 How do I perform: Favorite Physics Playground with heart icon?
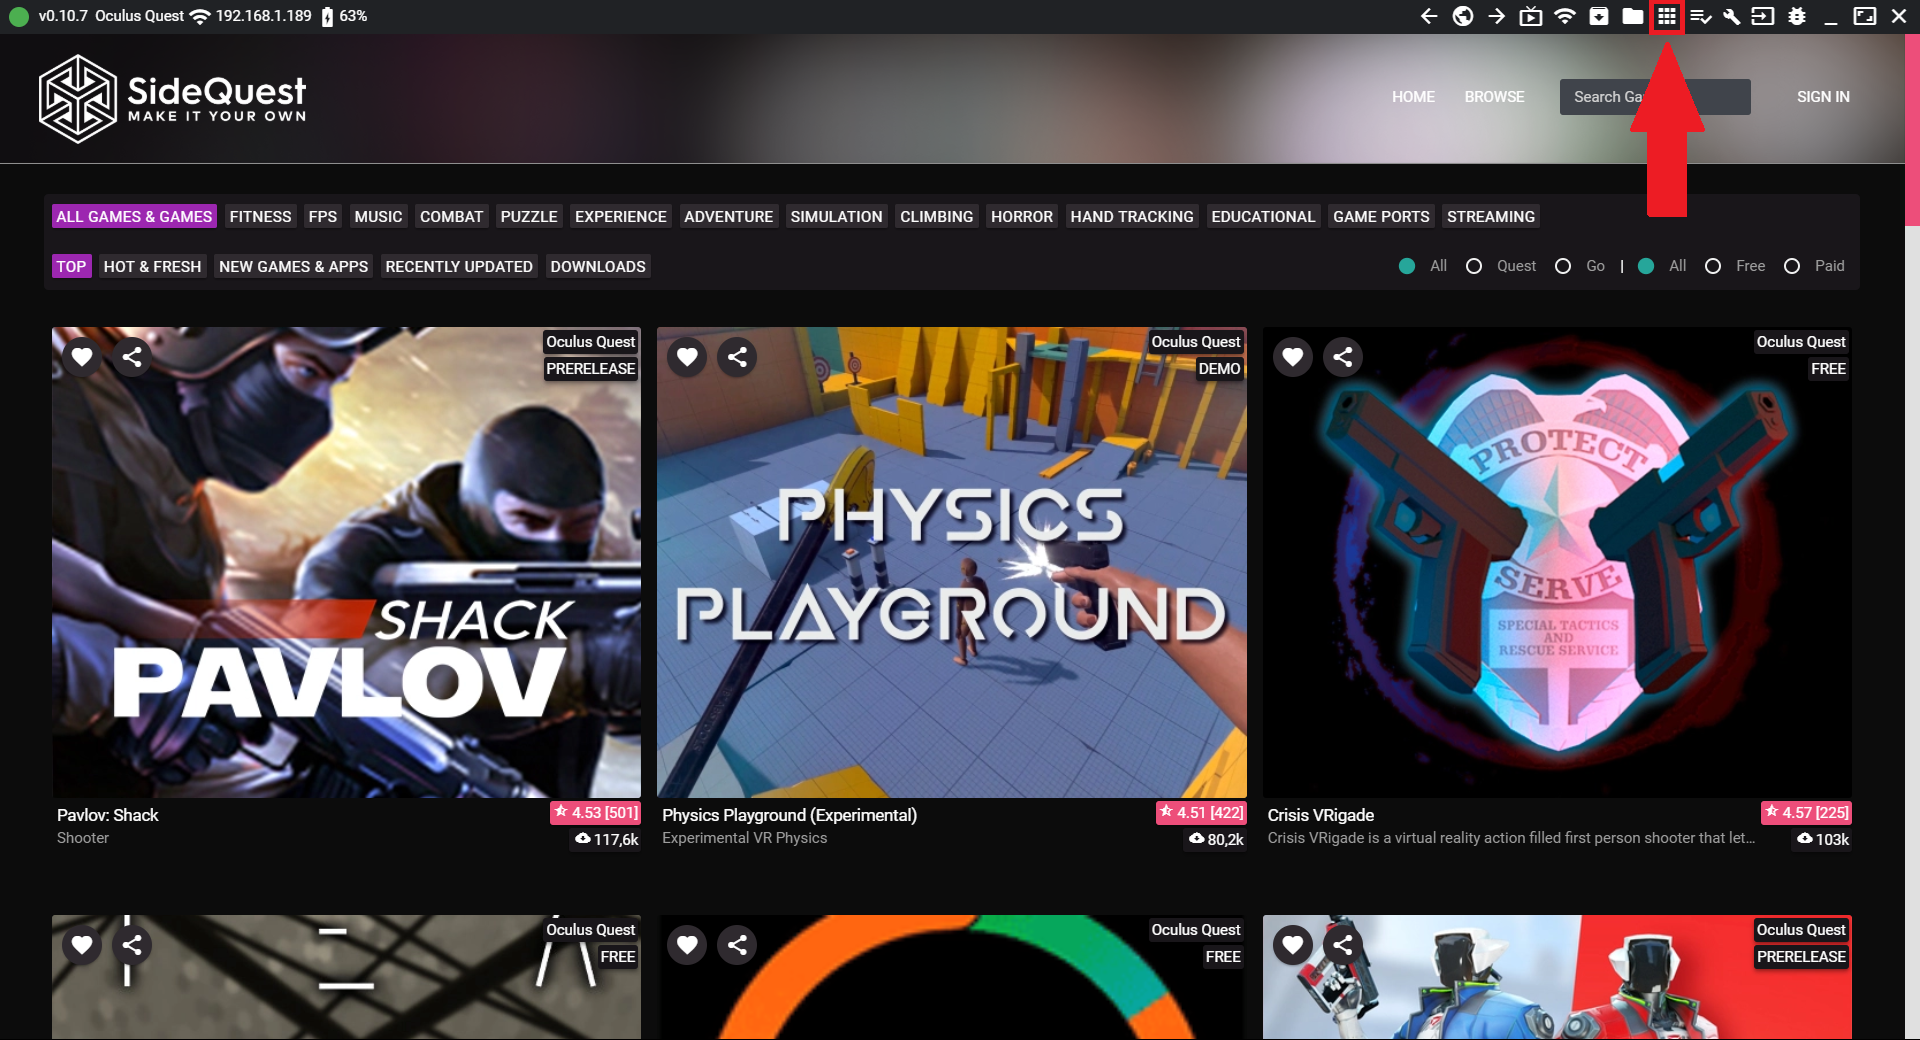tap(687, 357)
